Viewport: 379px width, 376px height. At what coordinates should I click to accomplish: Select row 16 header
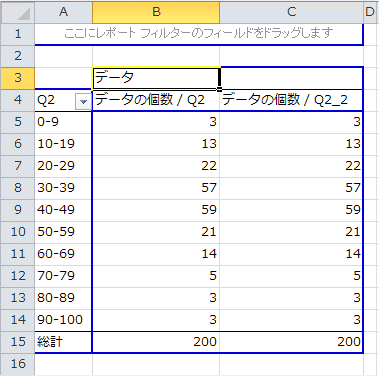point(18,364)
